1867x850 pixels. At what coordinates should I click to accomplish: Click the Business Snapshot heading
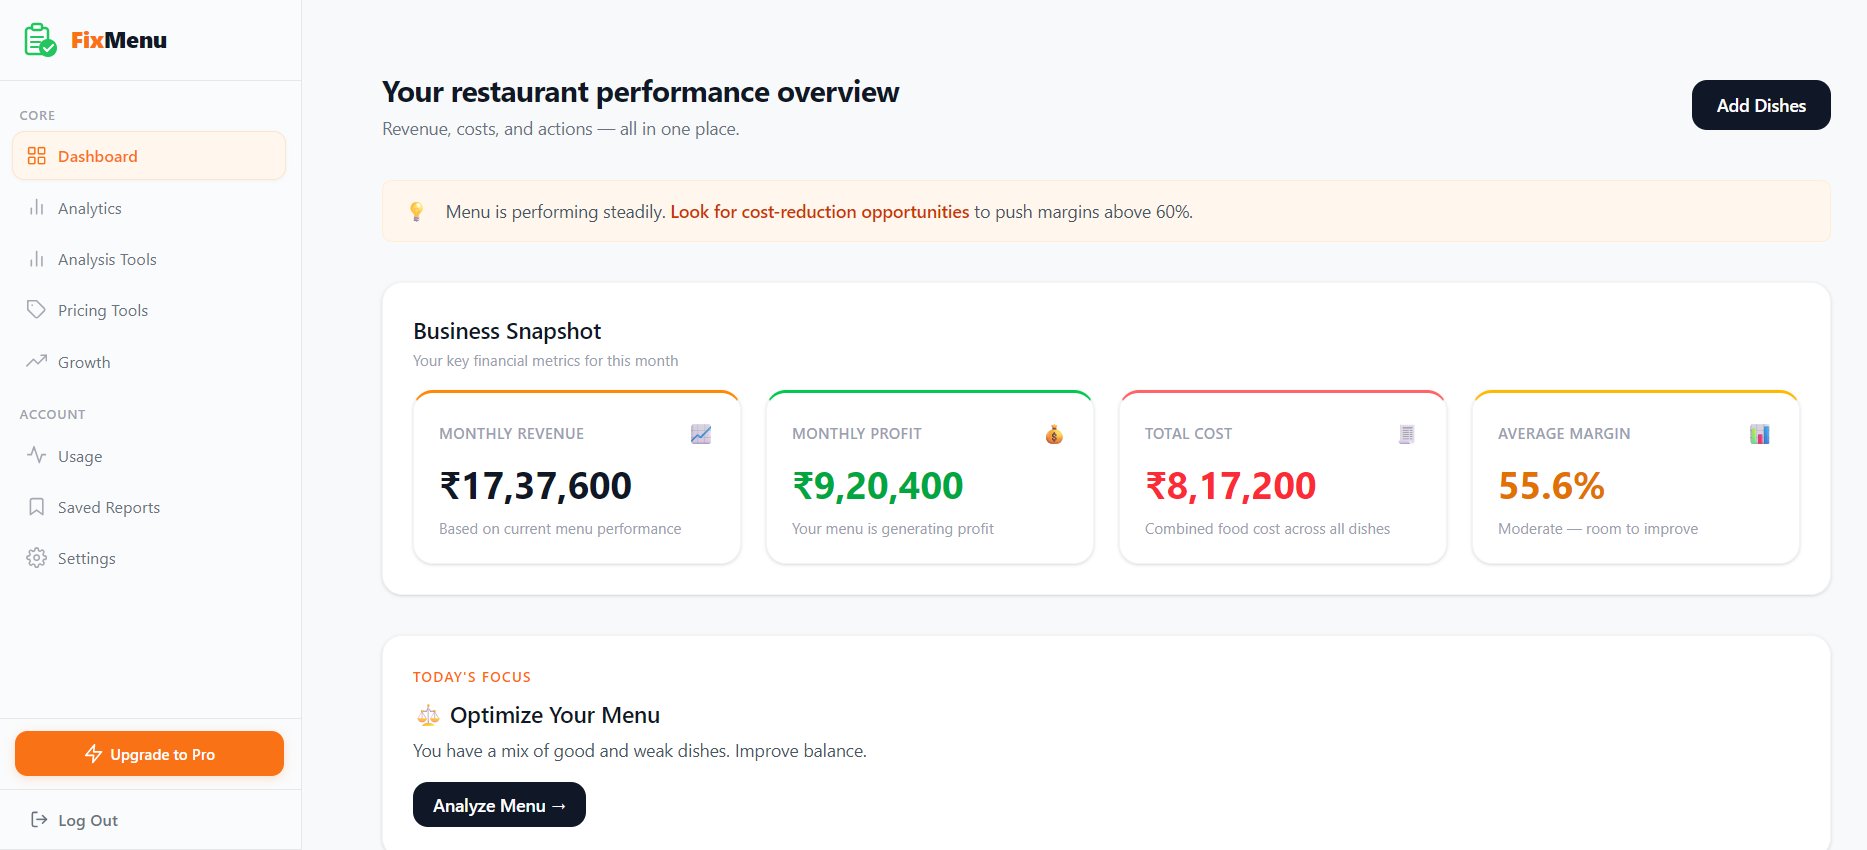pyautogui.click(x=507, y=331)
